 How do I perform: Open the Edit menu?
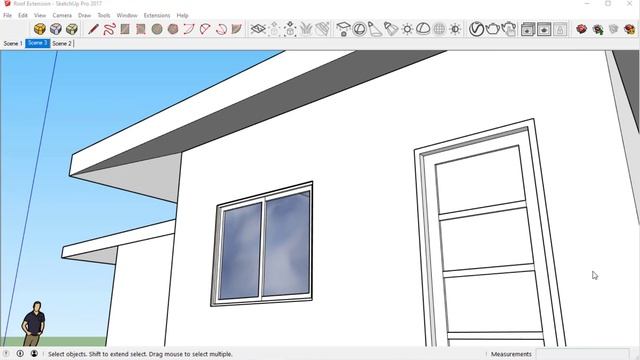tap(23, 15)
